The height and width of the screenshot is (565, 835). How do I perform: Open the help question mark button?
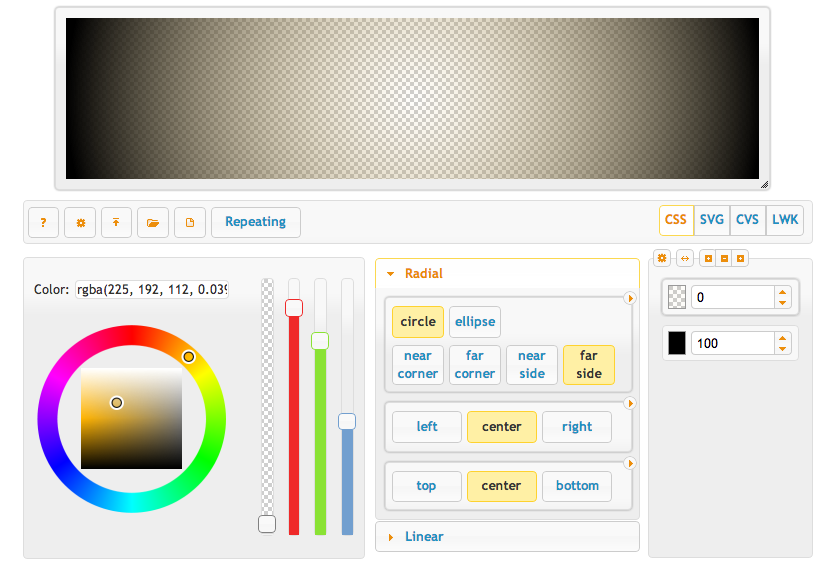click(43, 223)
